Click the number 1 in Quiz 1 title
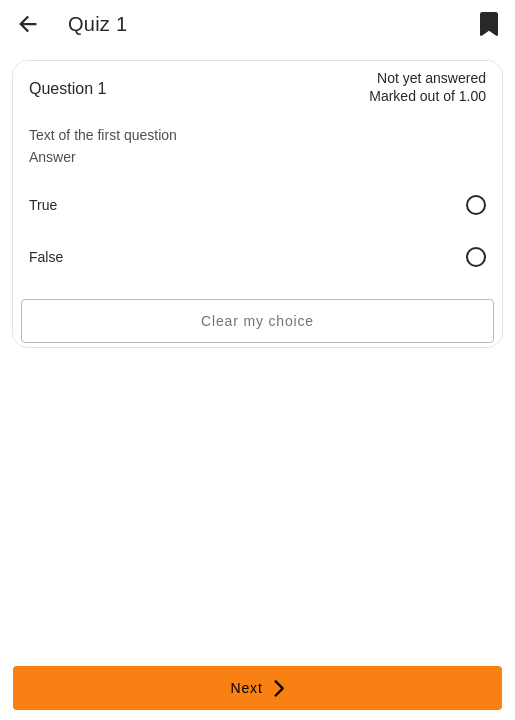 point(121,24)
